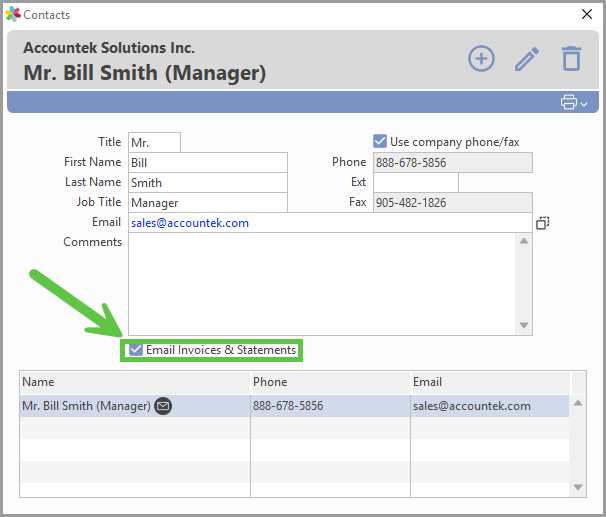Add a new contact with plus icon
The image size is (606, 517).
481,59
